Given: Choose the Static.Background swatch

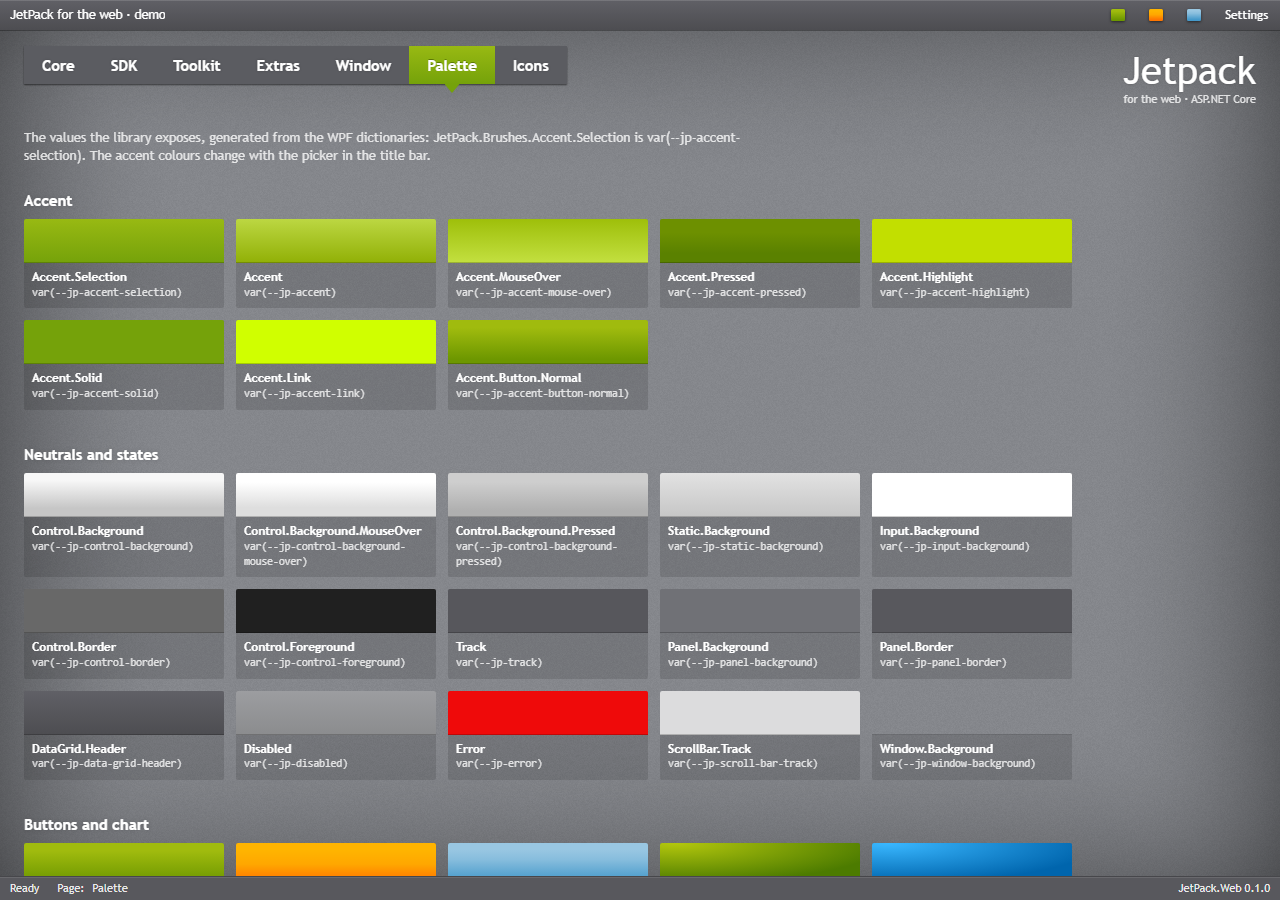Looking at the screenshot, I should tap(760, 495).
